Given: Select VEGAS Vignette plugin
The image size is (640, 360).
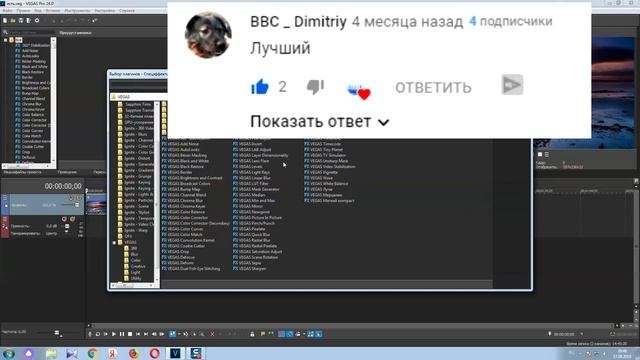Looking at the screenshot, I should tap(321, 172).
